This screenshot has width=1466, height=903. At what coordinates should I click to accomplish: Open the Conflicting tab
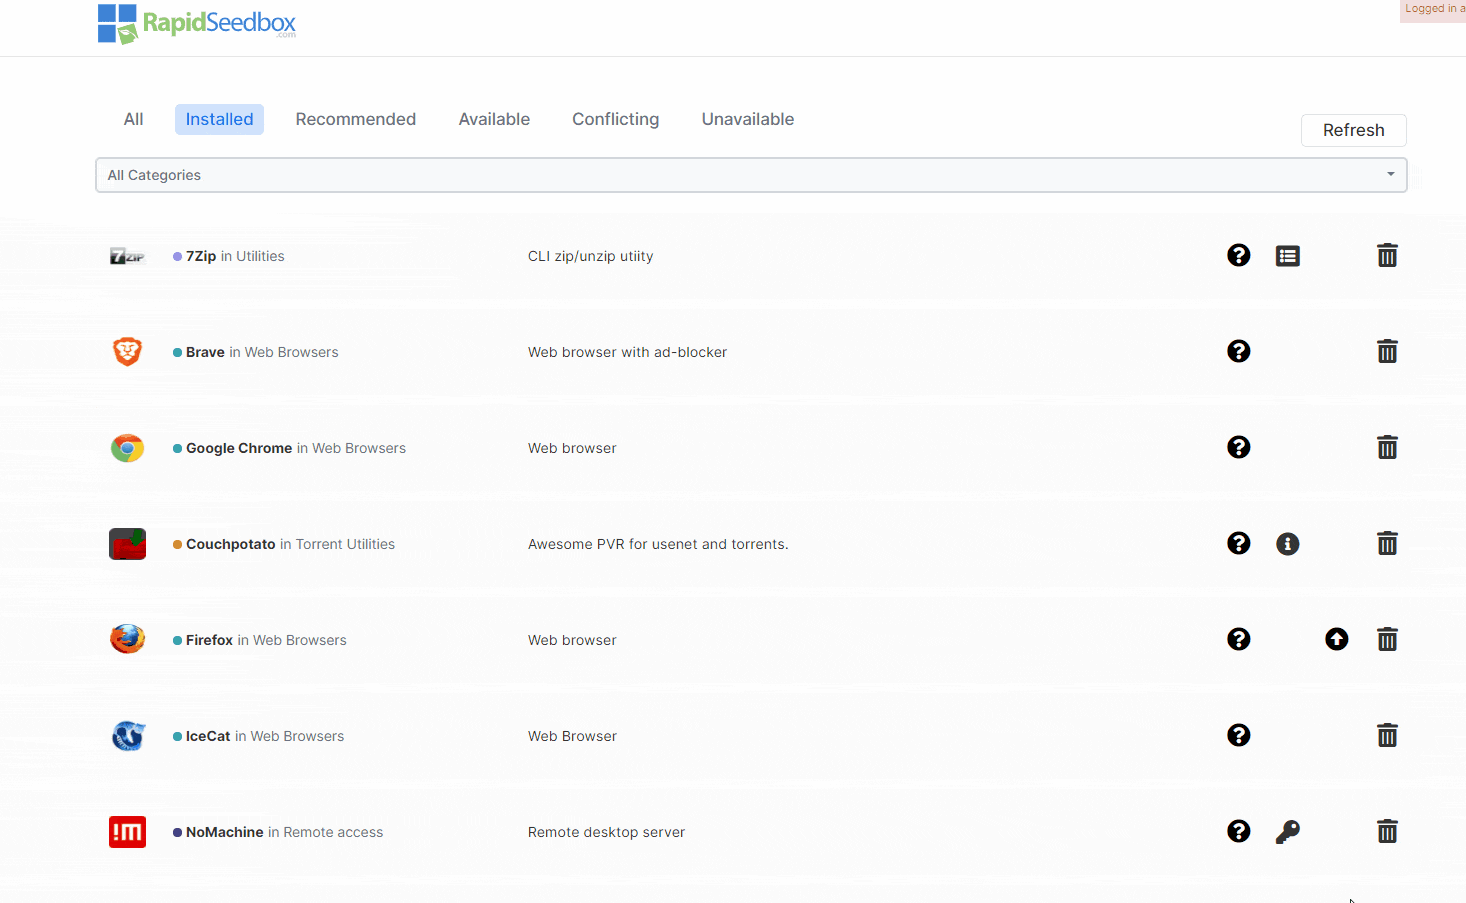(x=615, y=119)
